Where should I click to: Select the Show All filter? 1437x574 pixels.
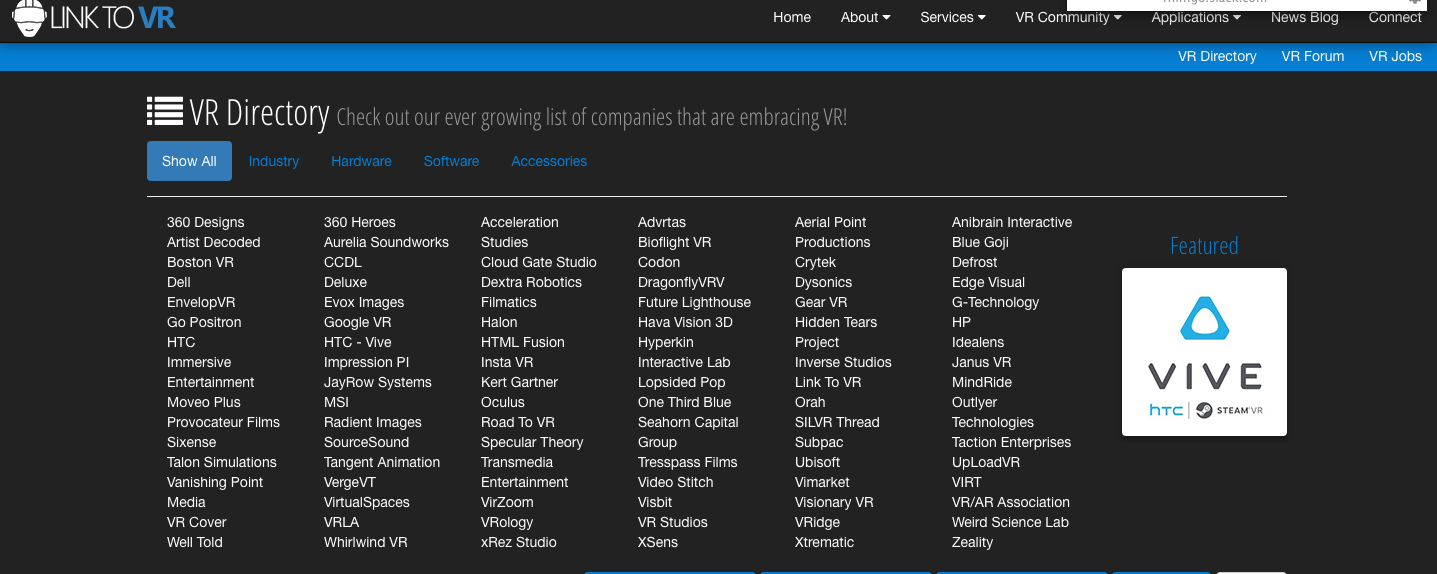click(189, 161)
